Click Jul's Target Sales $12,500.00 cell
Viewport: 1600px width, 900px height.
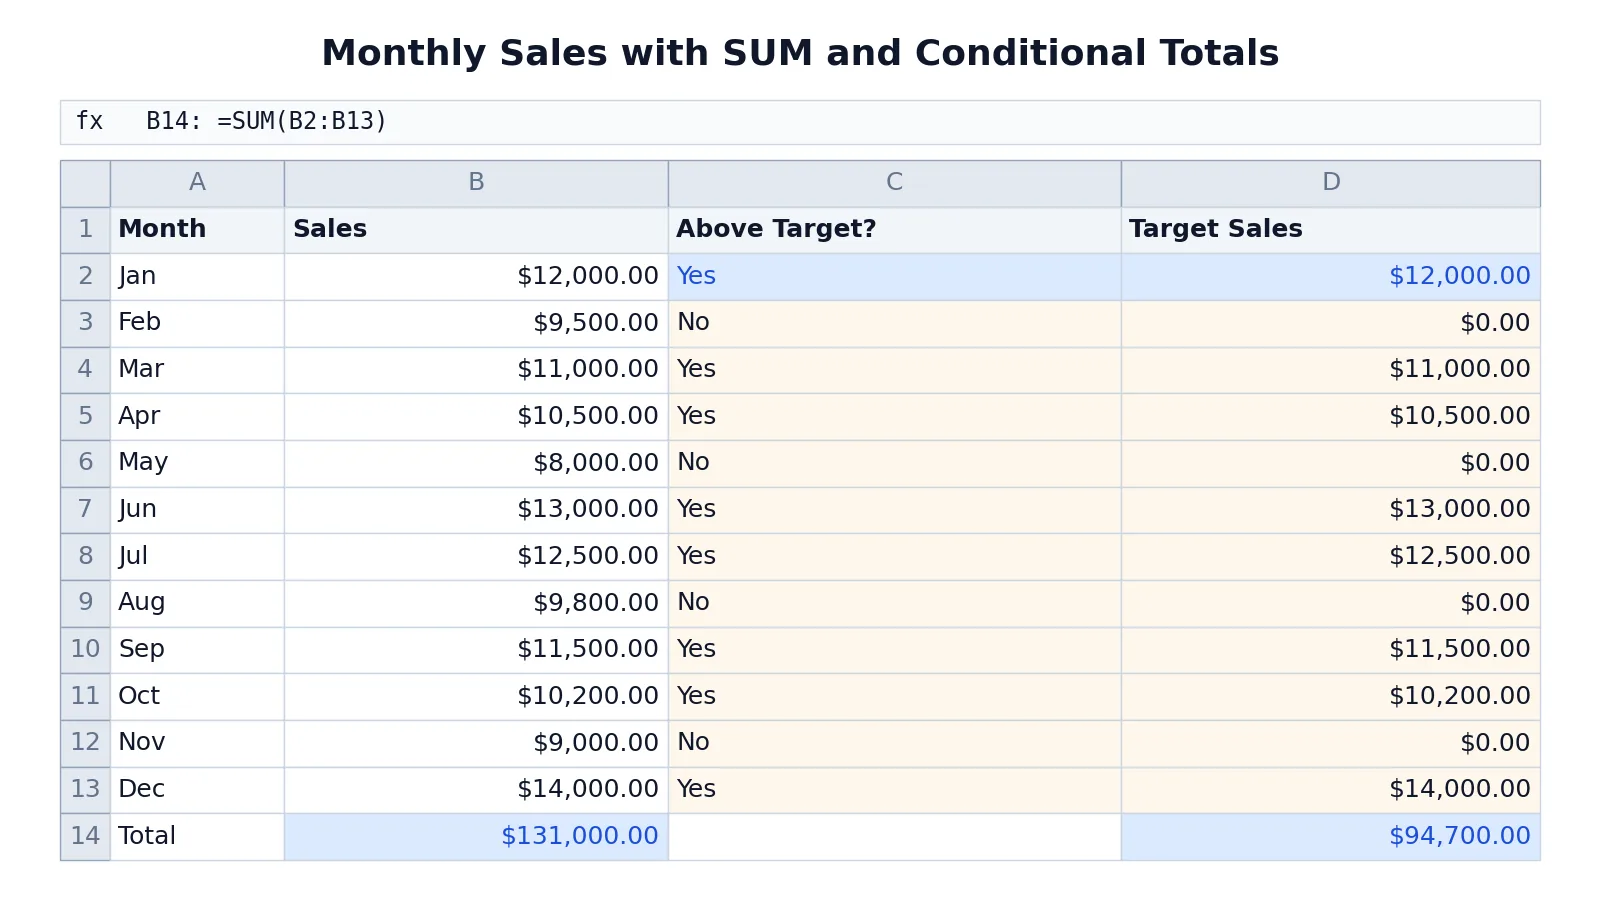tap(1330, 557)
